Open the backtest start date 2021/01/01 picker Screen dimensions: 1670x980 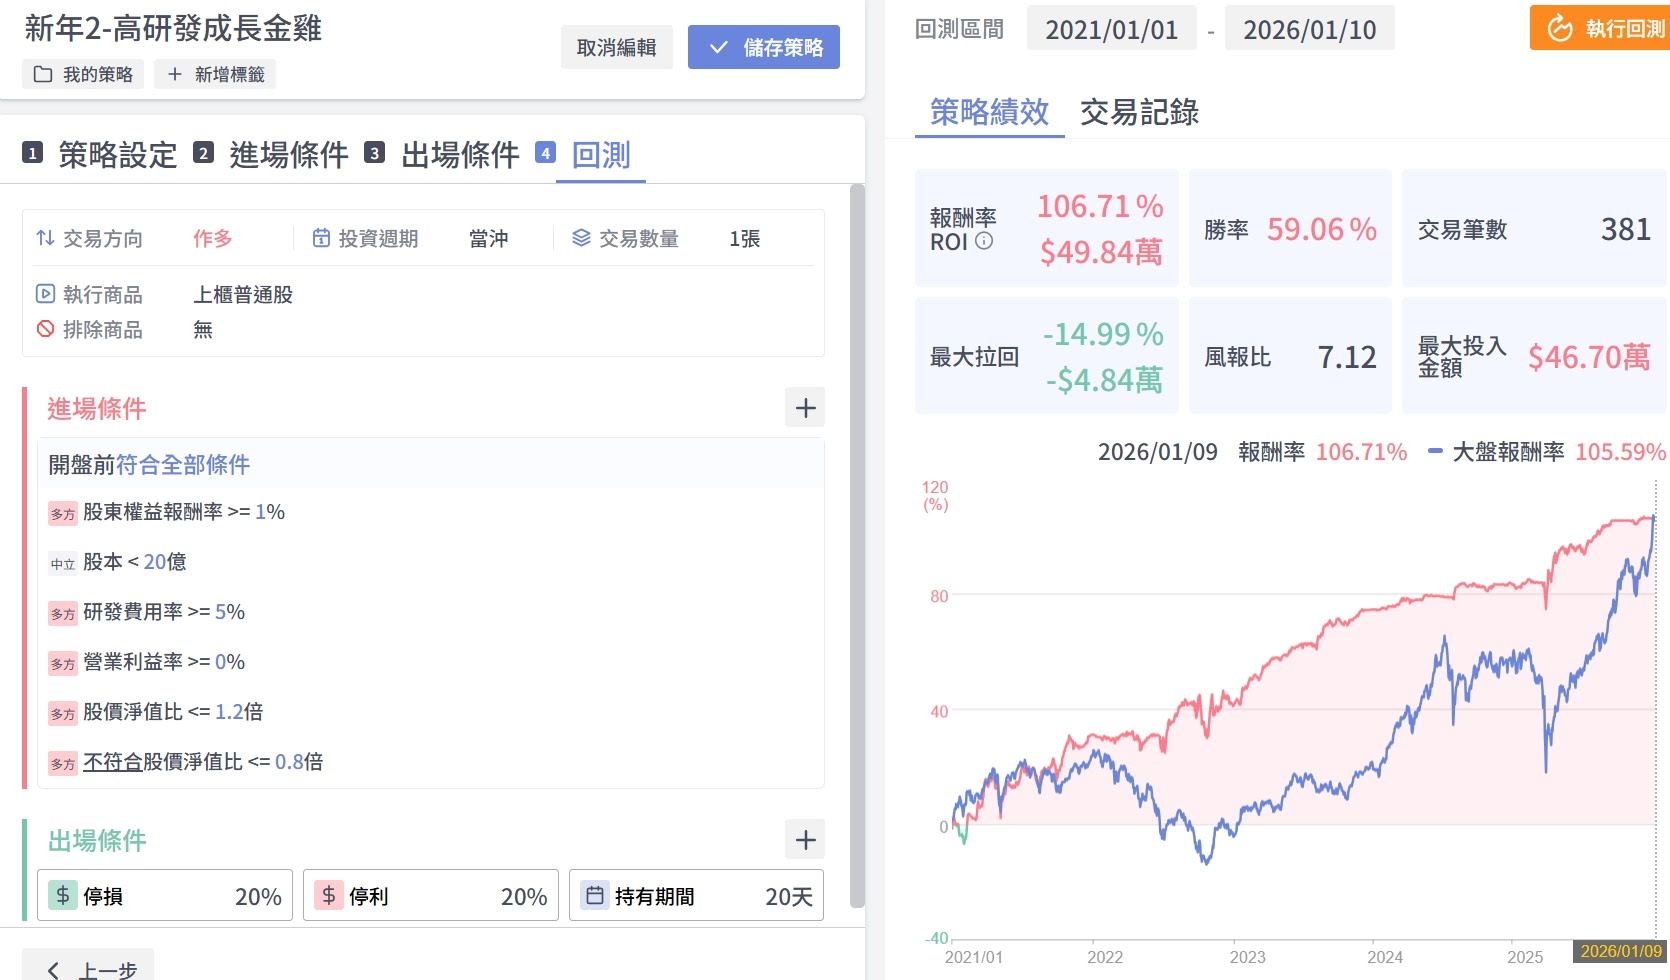click(x=1111, y=30)
